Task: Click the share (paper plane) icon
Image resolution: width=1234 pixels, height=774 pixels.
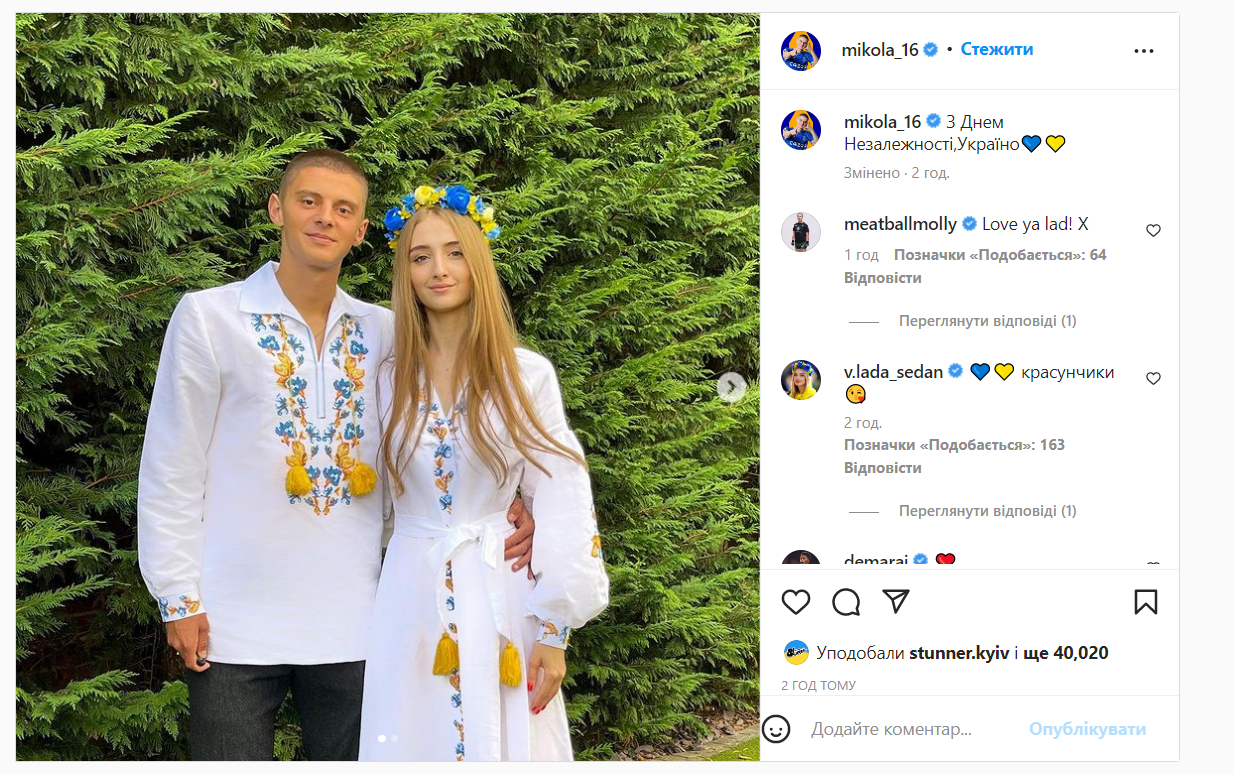Action: (x=897, y=601)
